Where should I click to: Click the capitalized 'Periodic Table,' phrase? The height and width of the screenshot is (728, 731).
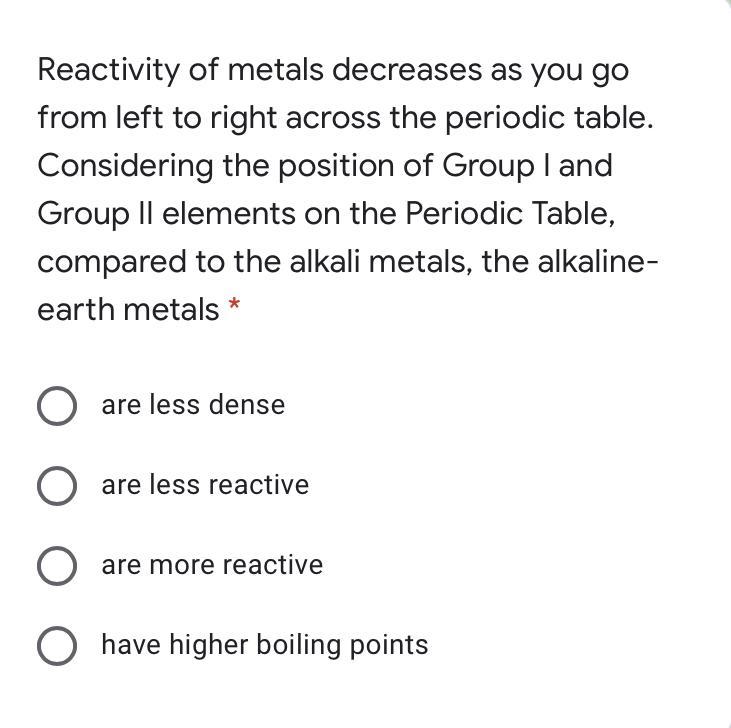(510, 214)
